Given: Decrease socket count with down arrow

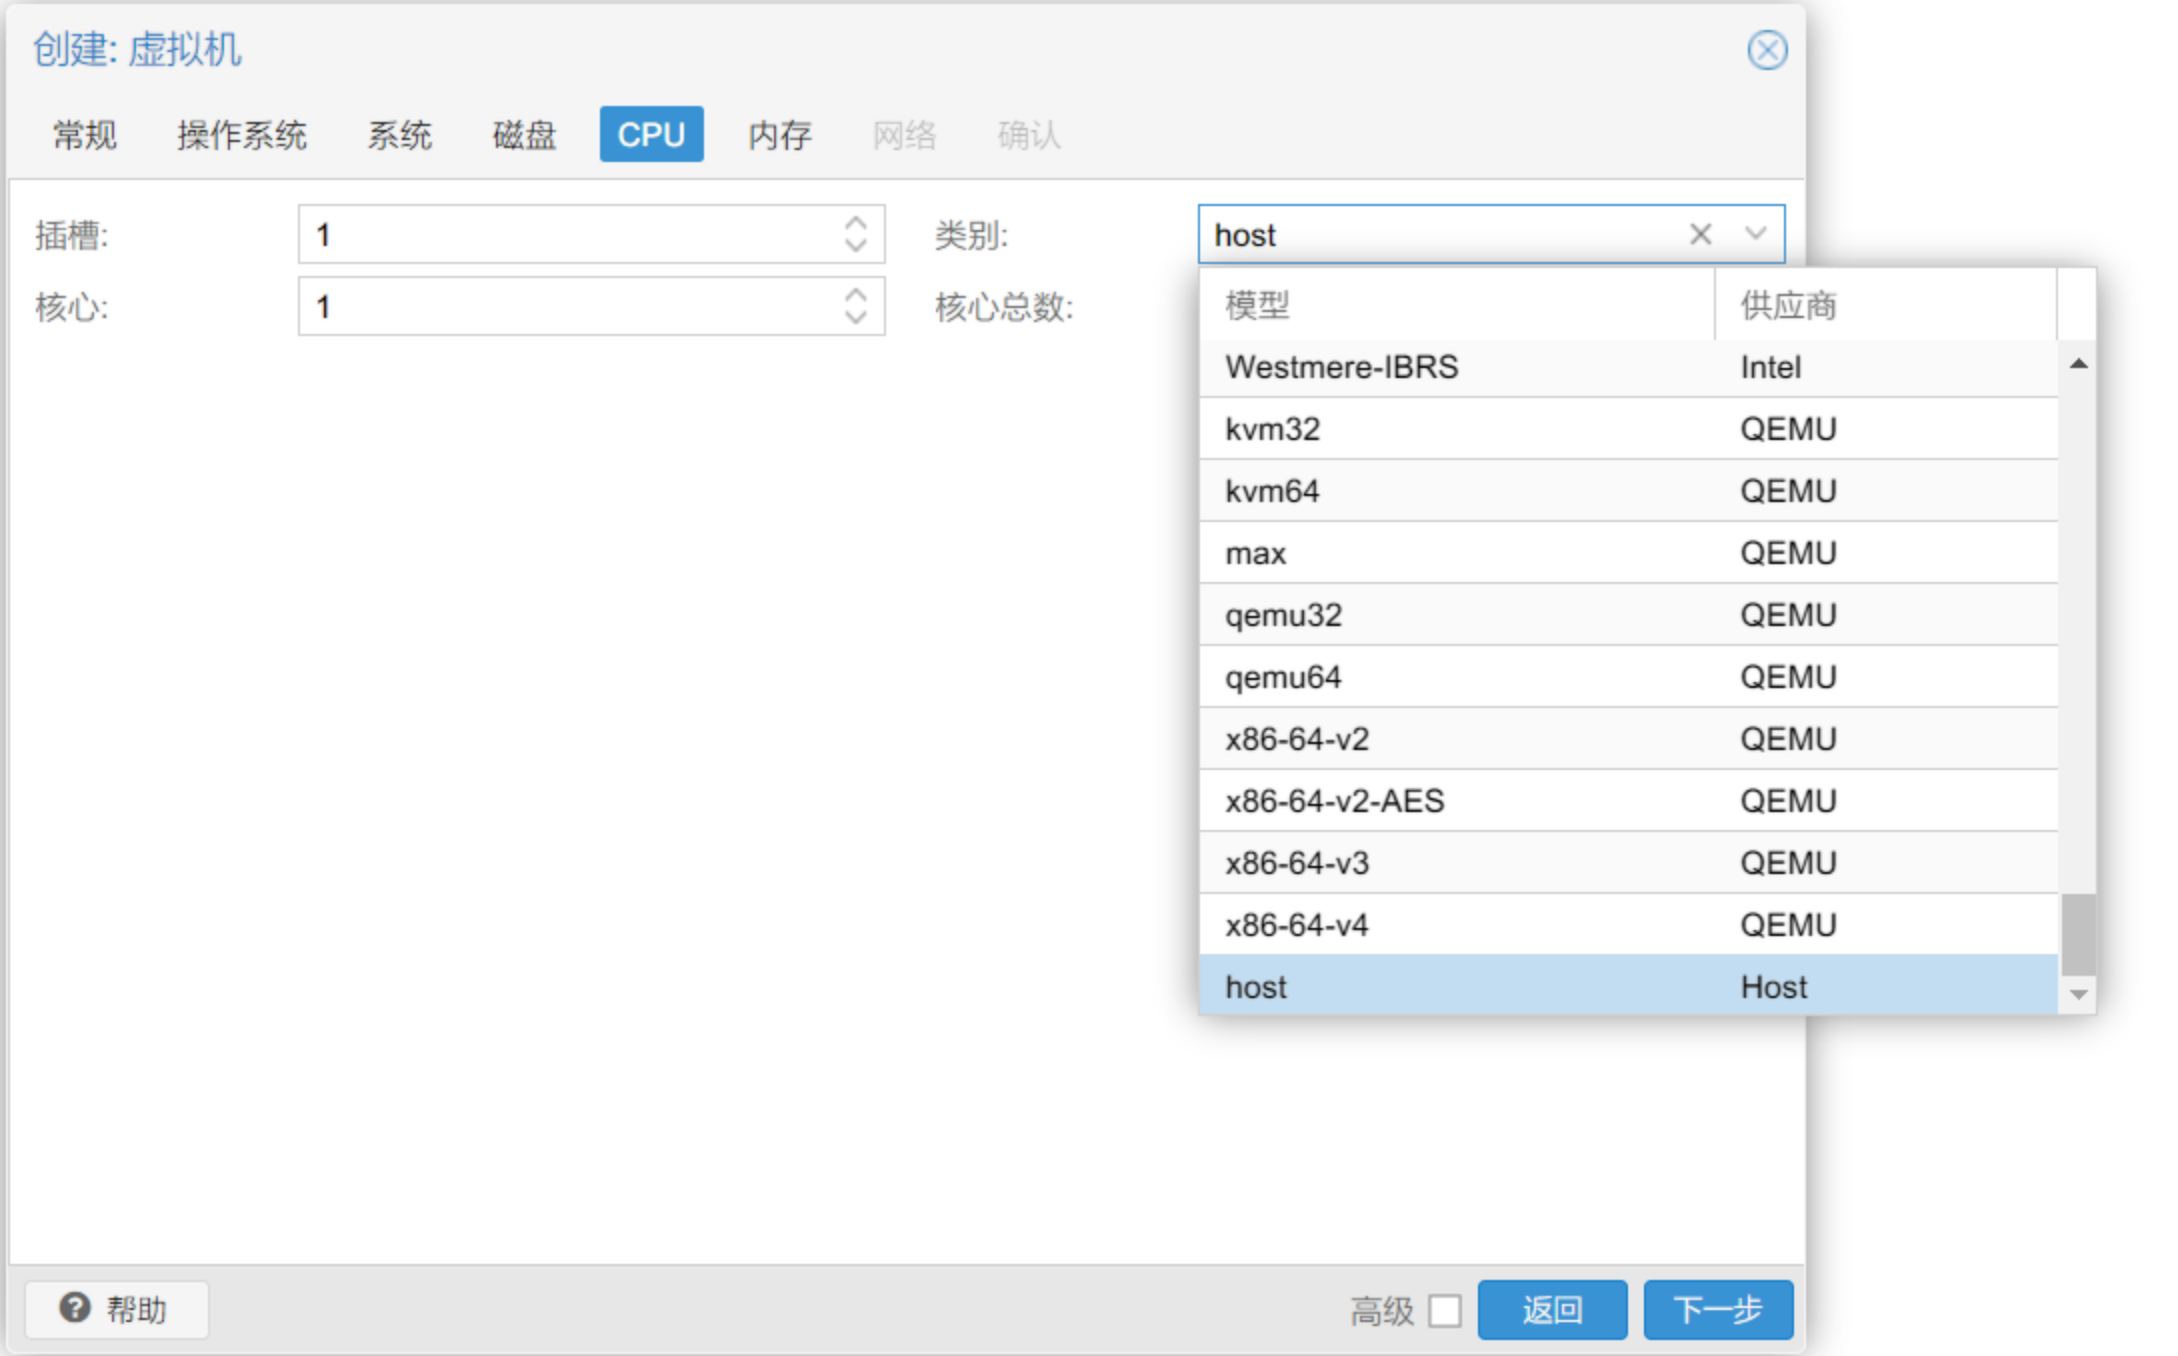Looking at the screenshot, I should 855,245.
